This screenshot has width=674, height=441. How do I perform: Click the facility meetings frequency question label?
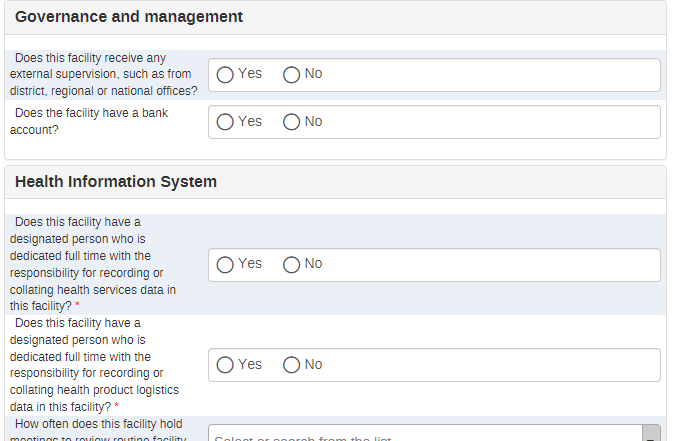[x=98, y=431]
